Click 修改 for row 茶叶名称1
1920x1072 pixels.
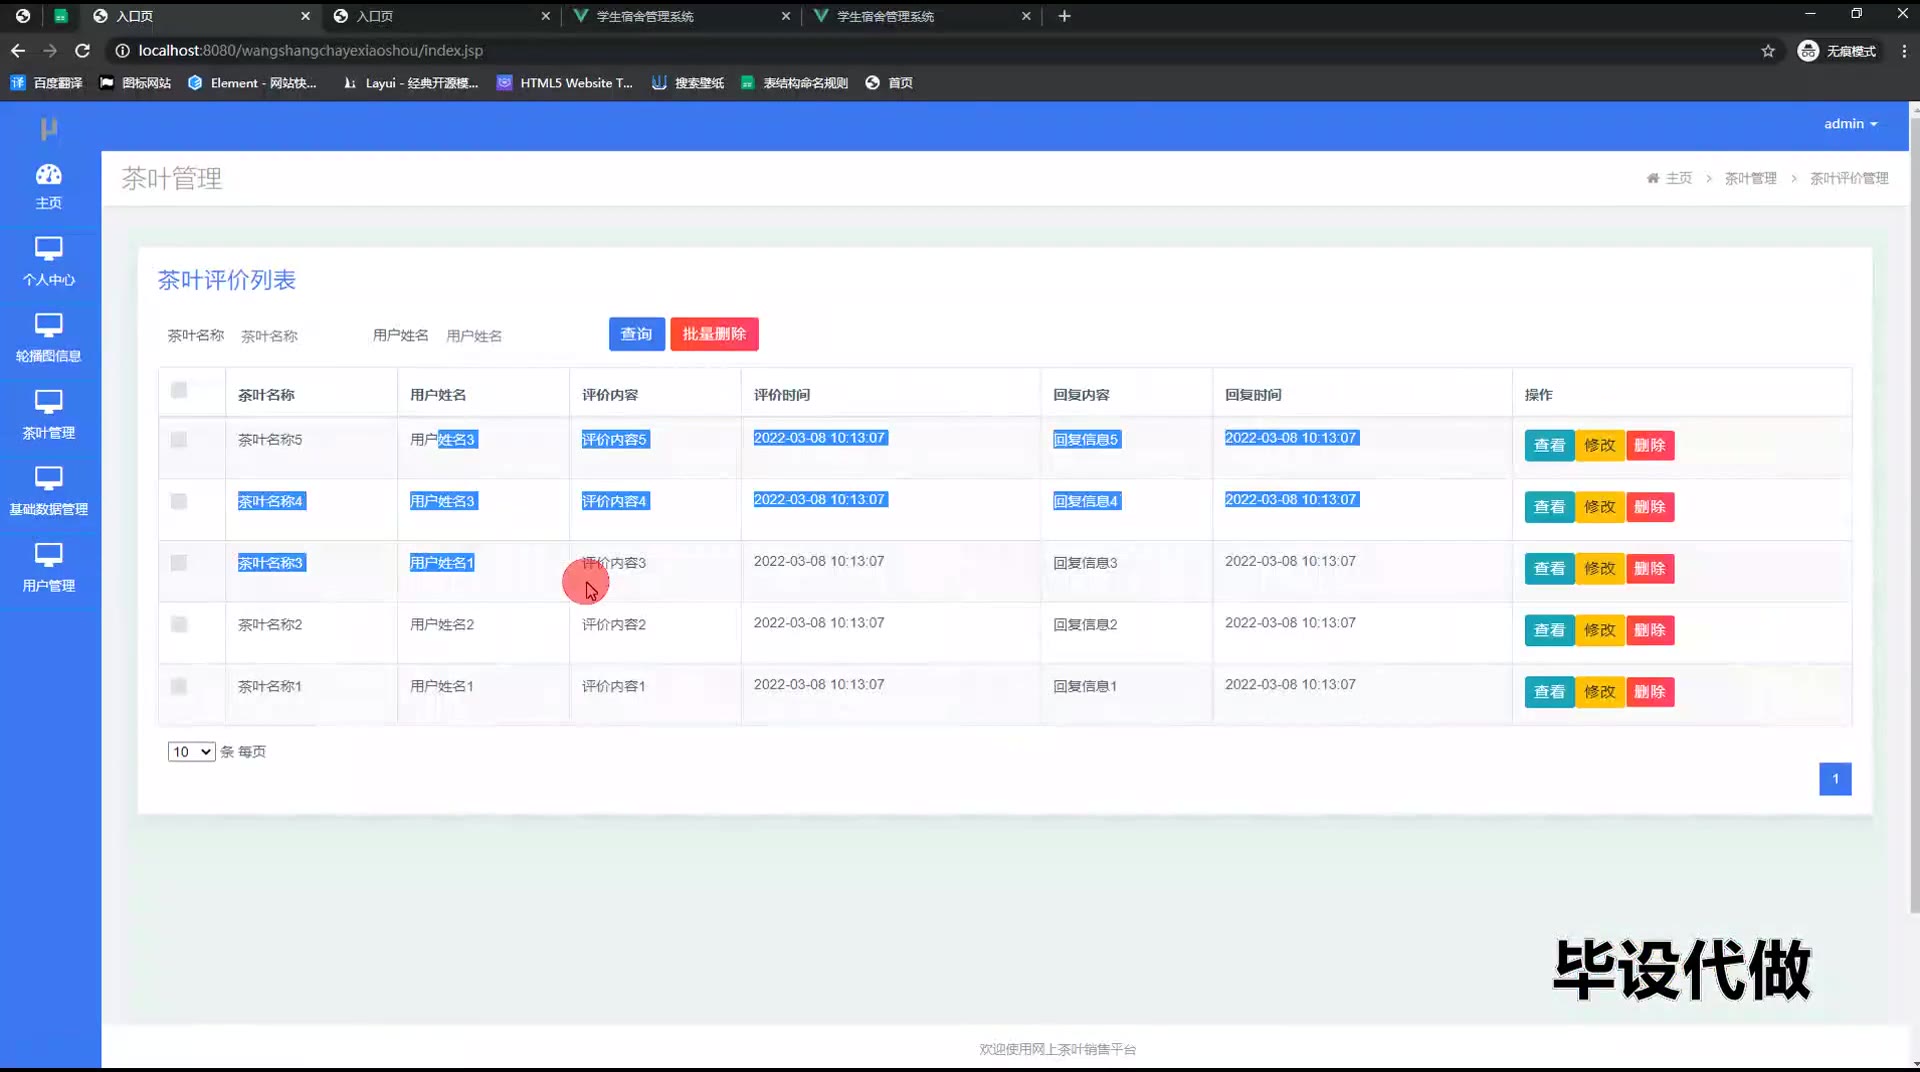click(x=1600, y=692)
